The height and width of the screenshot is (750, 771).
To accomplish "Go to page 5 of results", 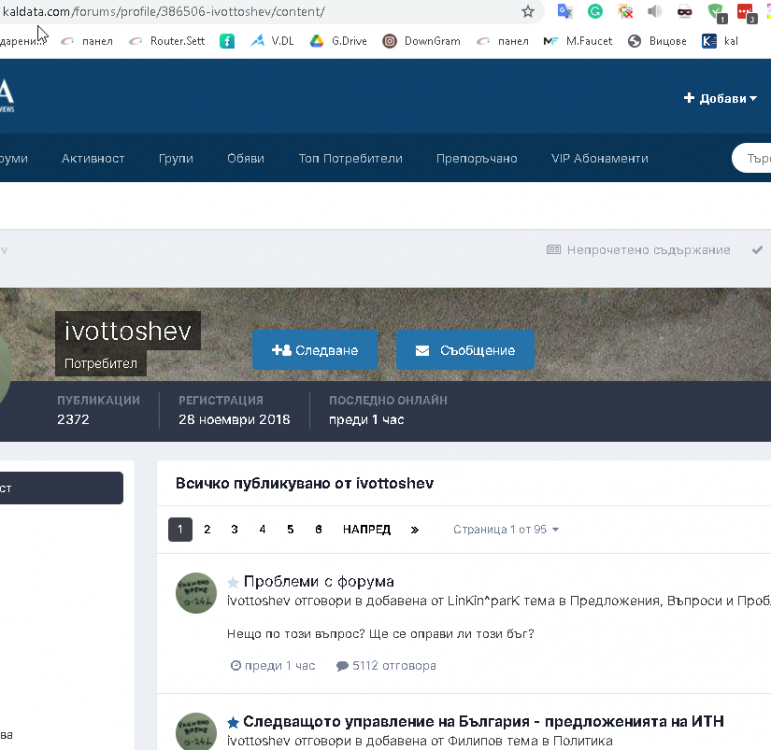I will (x=290, y=529).
